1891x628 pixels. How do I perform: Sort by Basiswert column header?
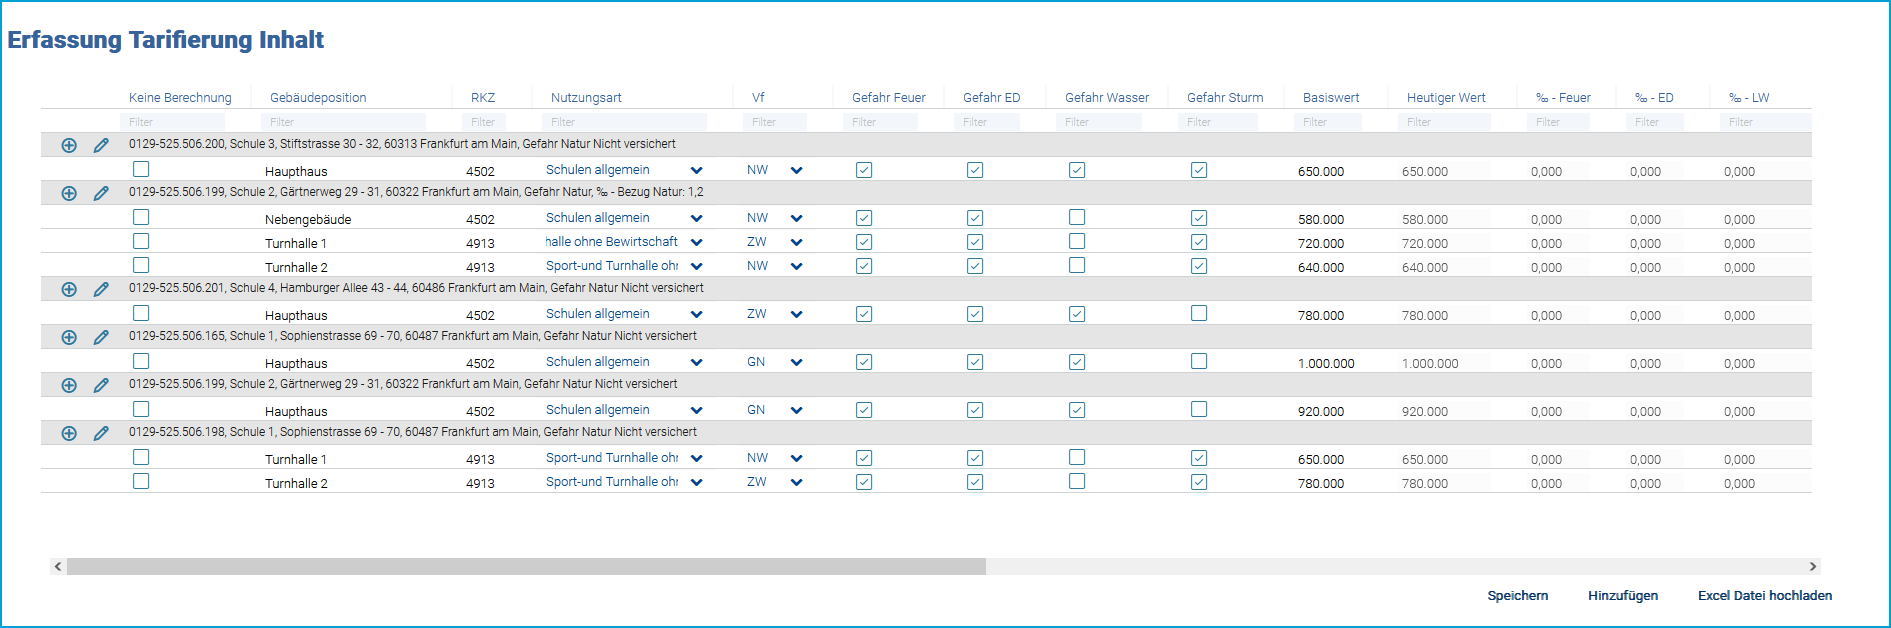(1331, 97)
